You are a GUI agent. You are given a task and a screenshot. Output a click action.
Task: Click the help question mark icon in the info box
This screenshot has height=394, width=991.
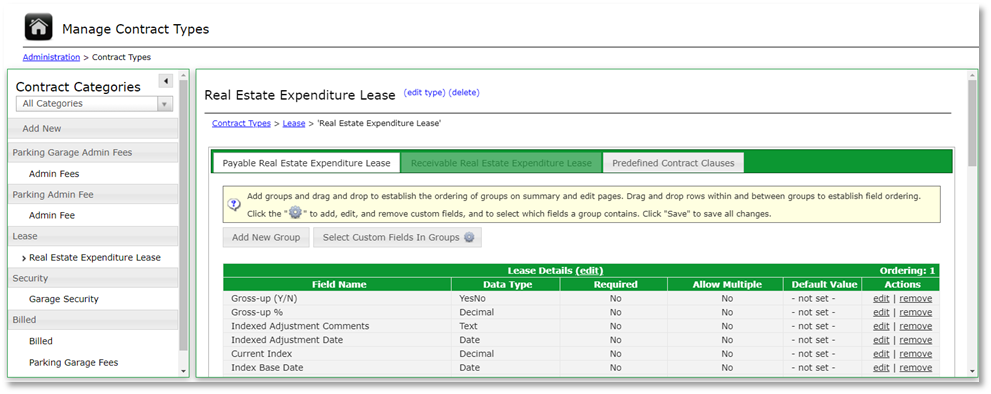(234, 205)
